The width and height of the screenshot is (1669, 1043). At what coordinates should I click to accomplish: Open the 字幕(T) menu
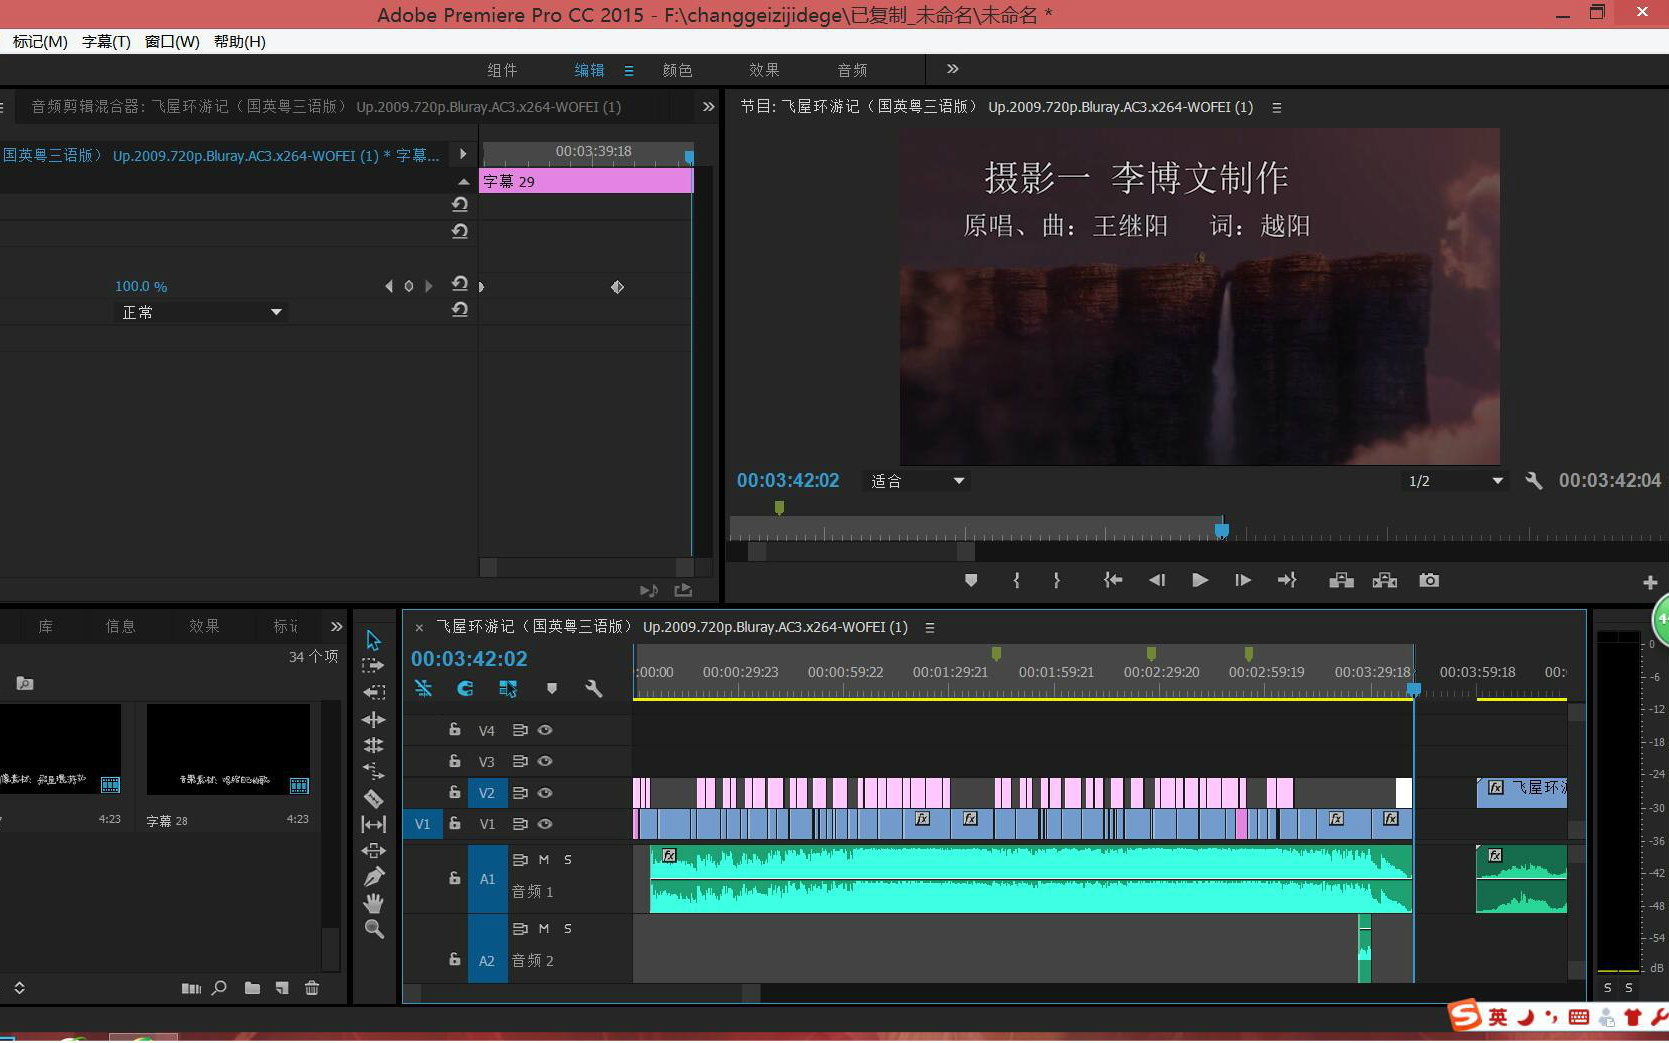coord(106,41)
